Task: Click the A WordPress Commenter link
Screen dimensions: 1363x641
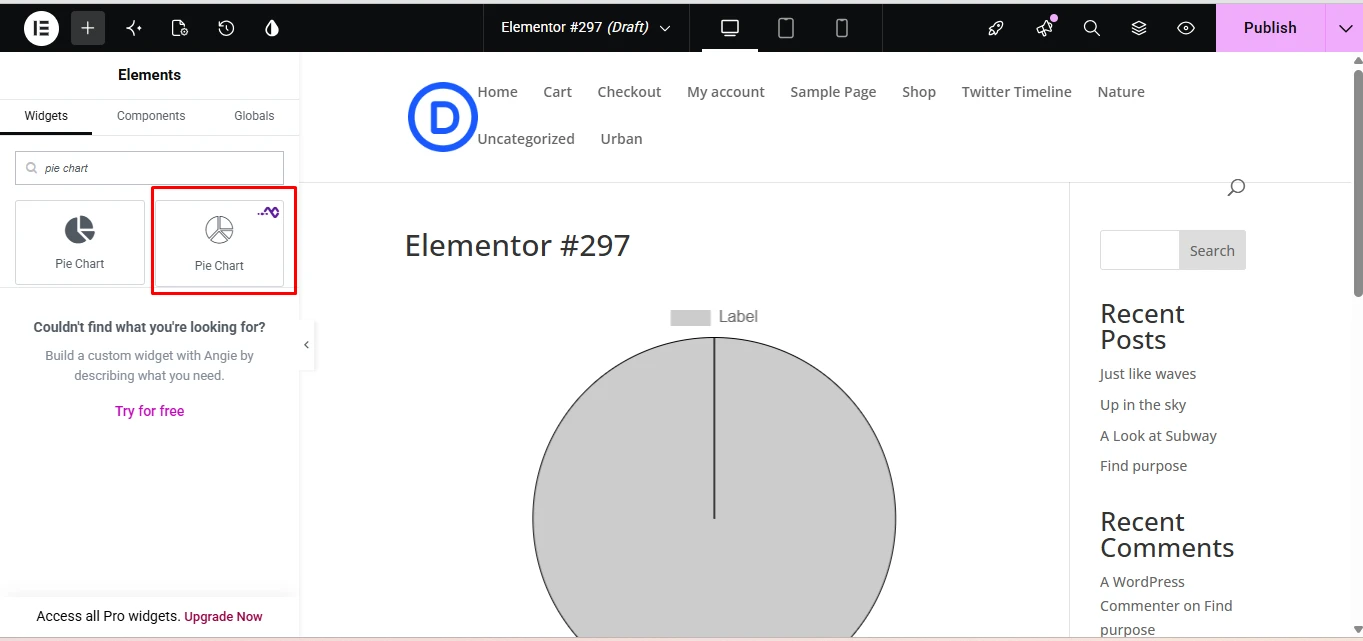Action: tap(1142, 594)
